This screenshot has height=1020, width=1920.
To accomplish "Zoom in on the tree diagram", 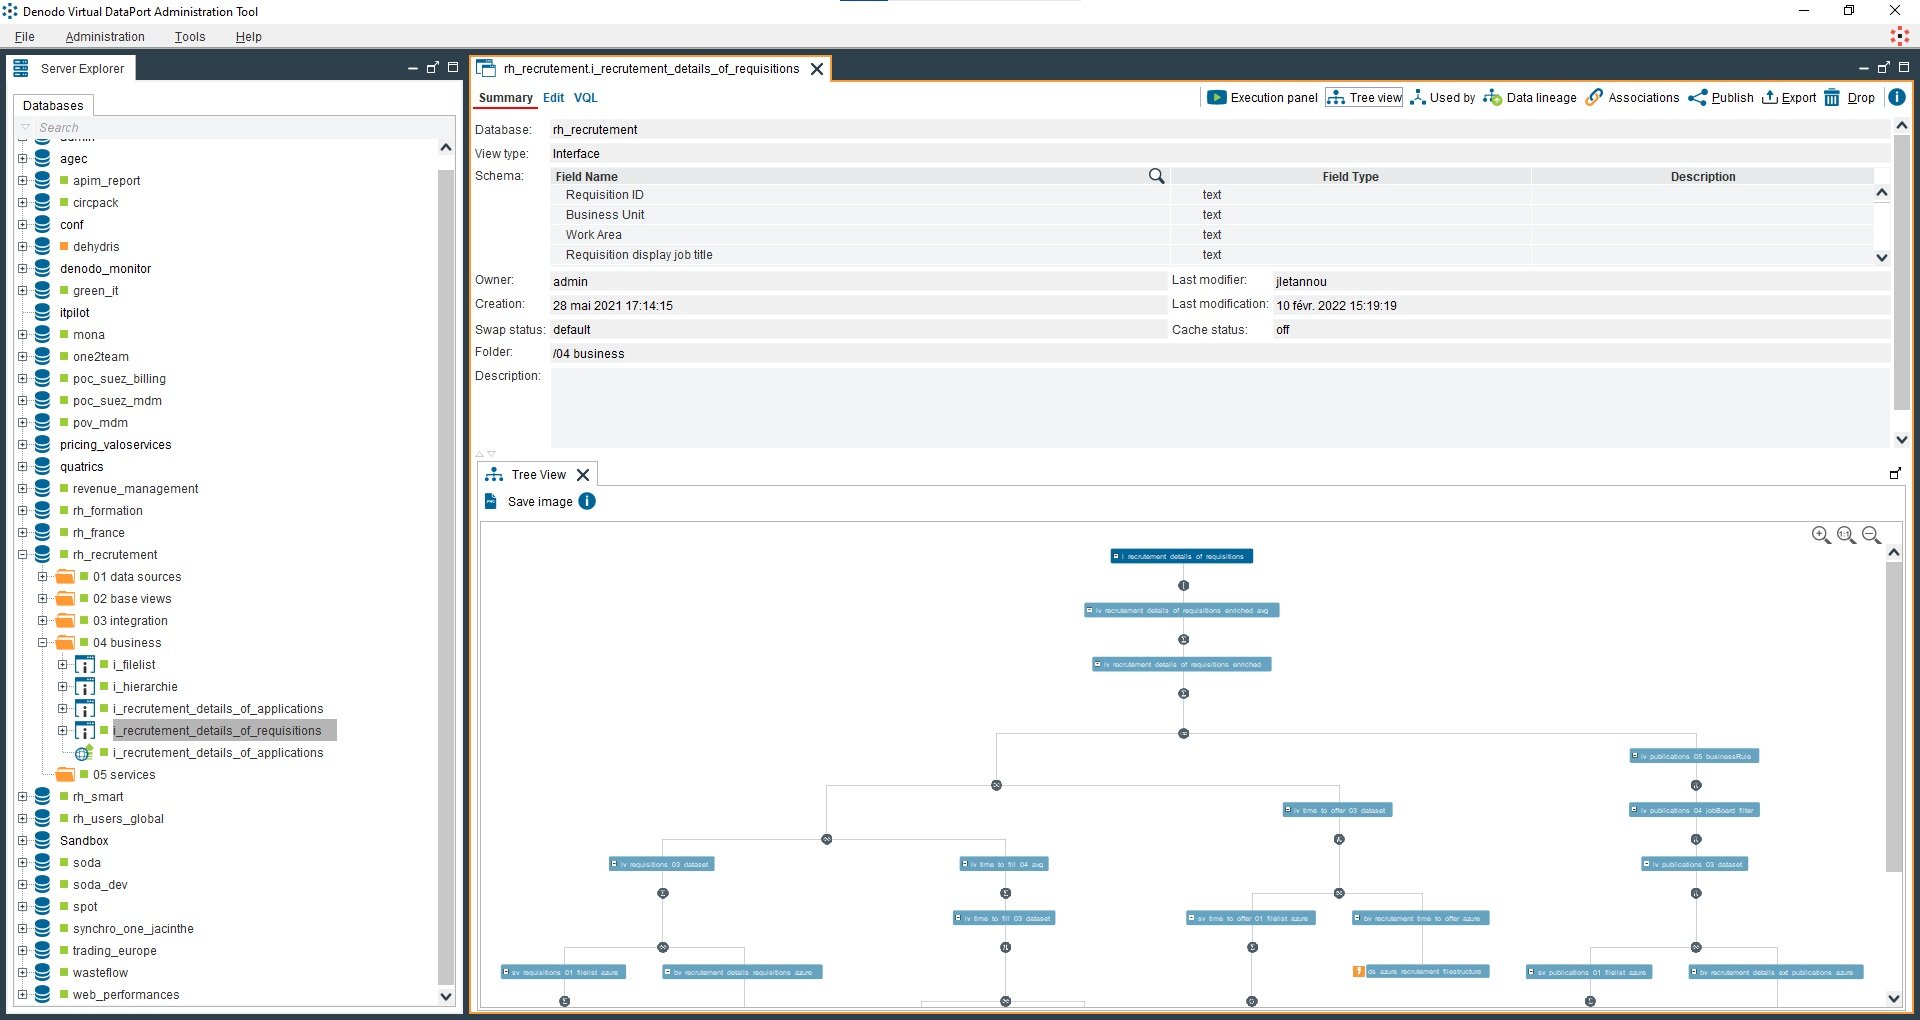I will pyautogui.click(x=1820, y=536).
